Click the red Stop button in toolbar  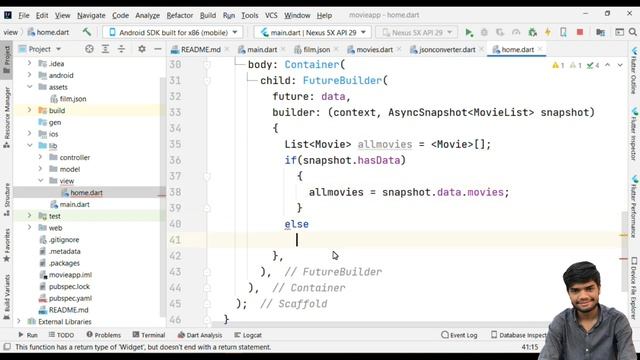[580, 32]
